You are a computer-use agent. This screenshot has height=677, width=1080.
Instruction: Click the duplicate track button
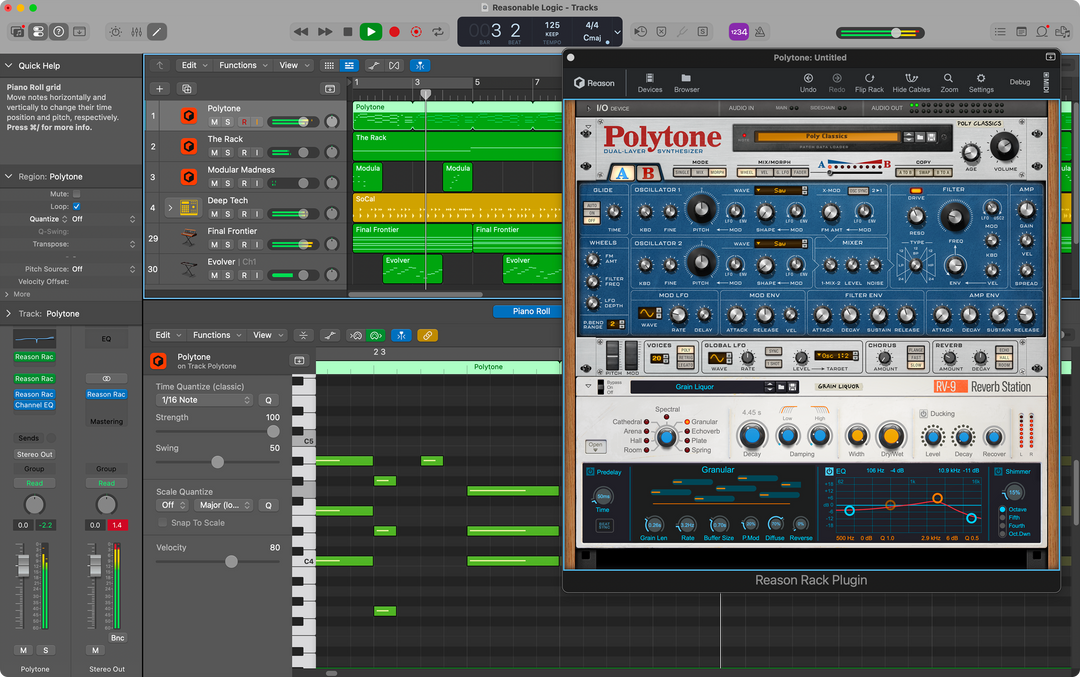click(186, 89)
